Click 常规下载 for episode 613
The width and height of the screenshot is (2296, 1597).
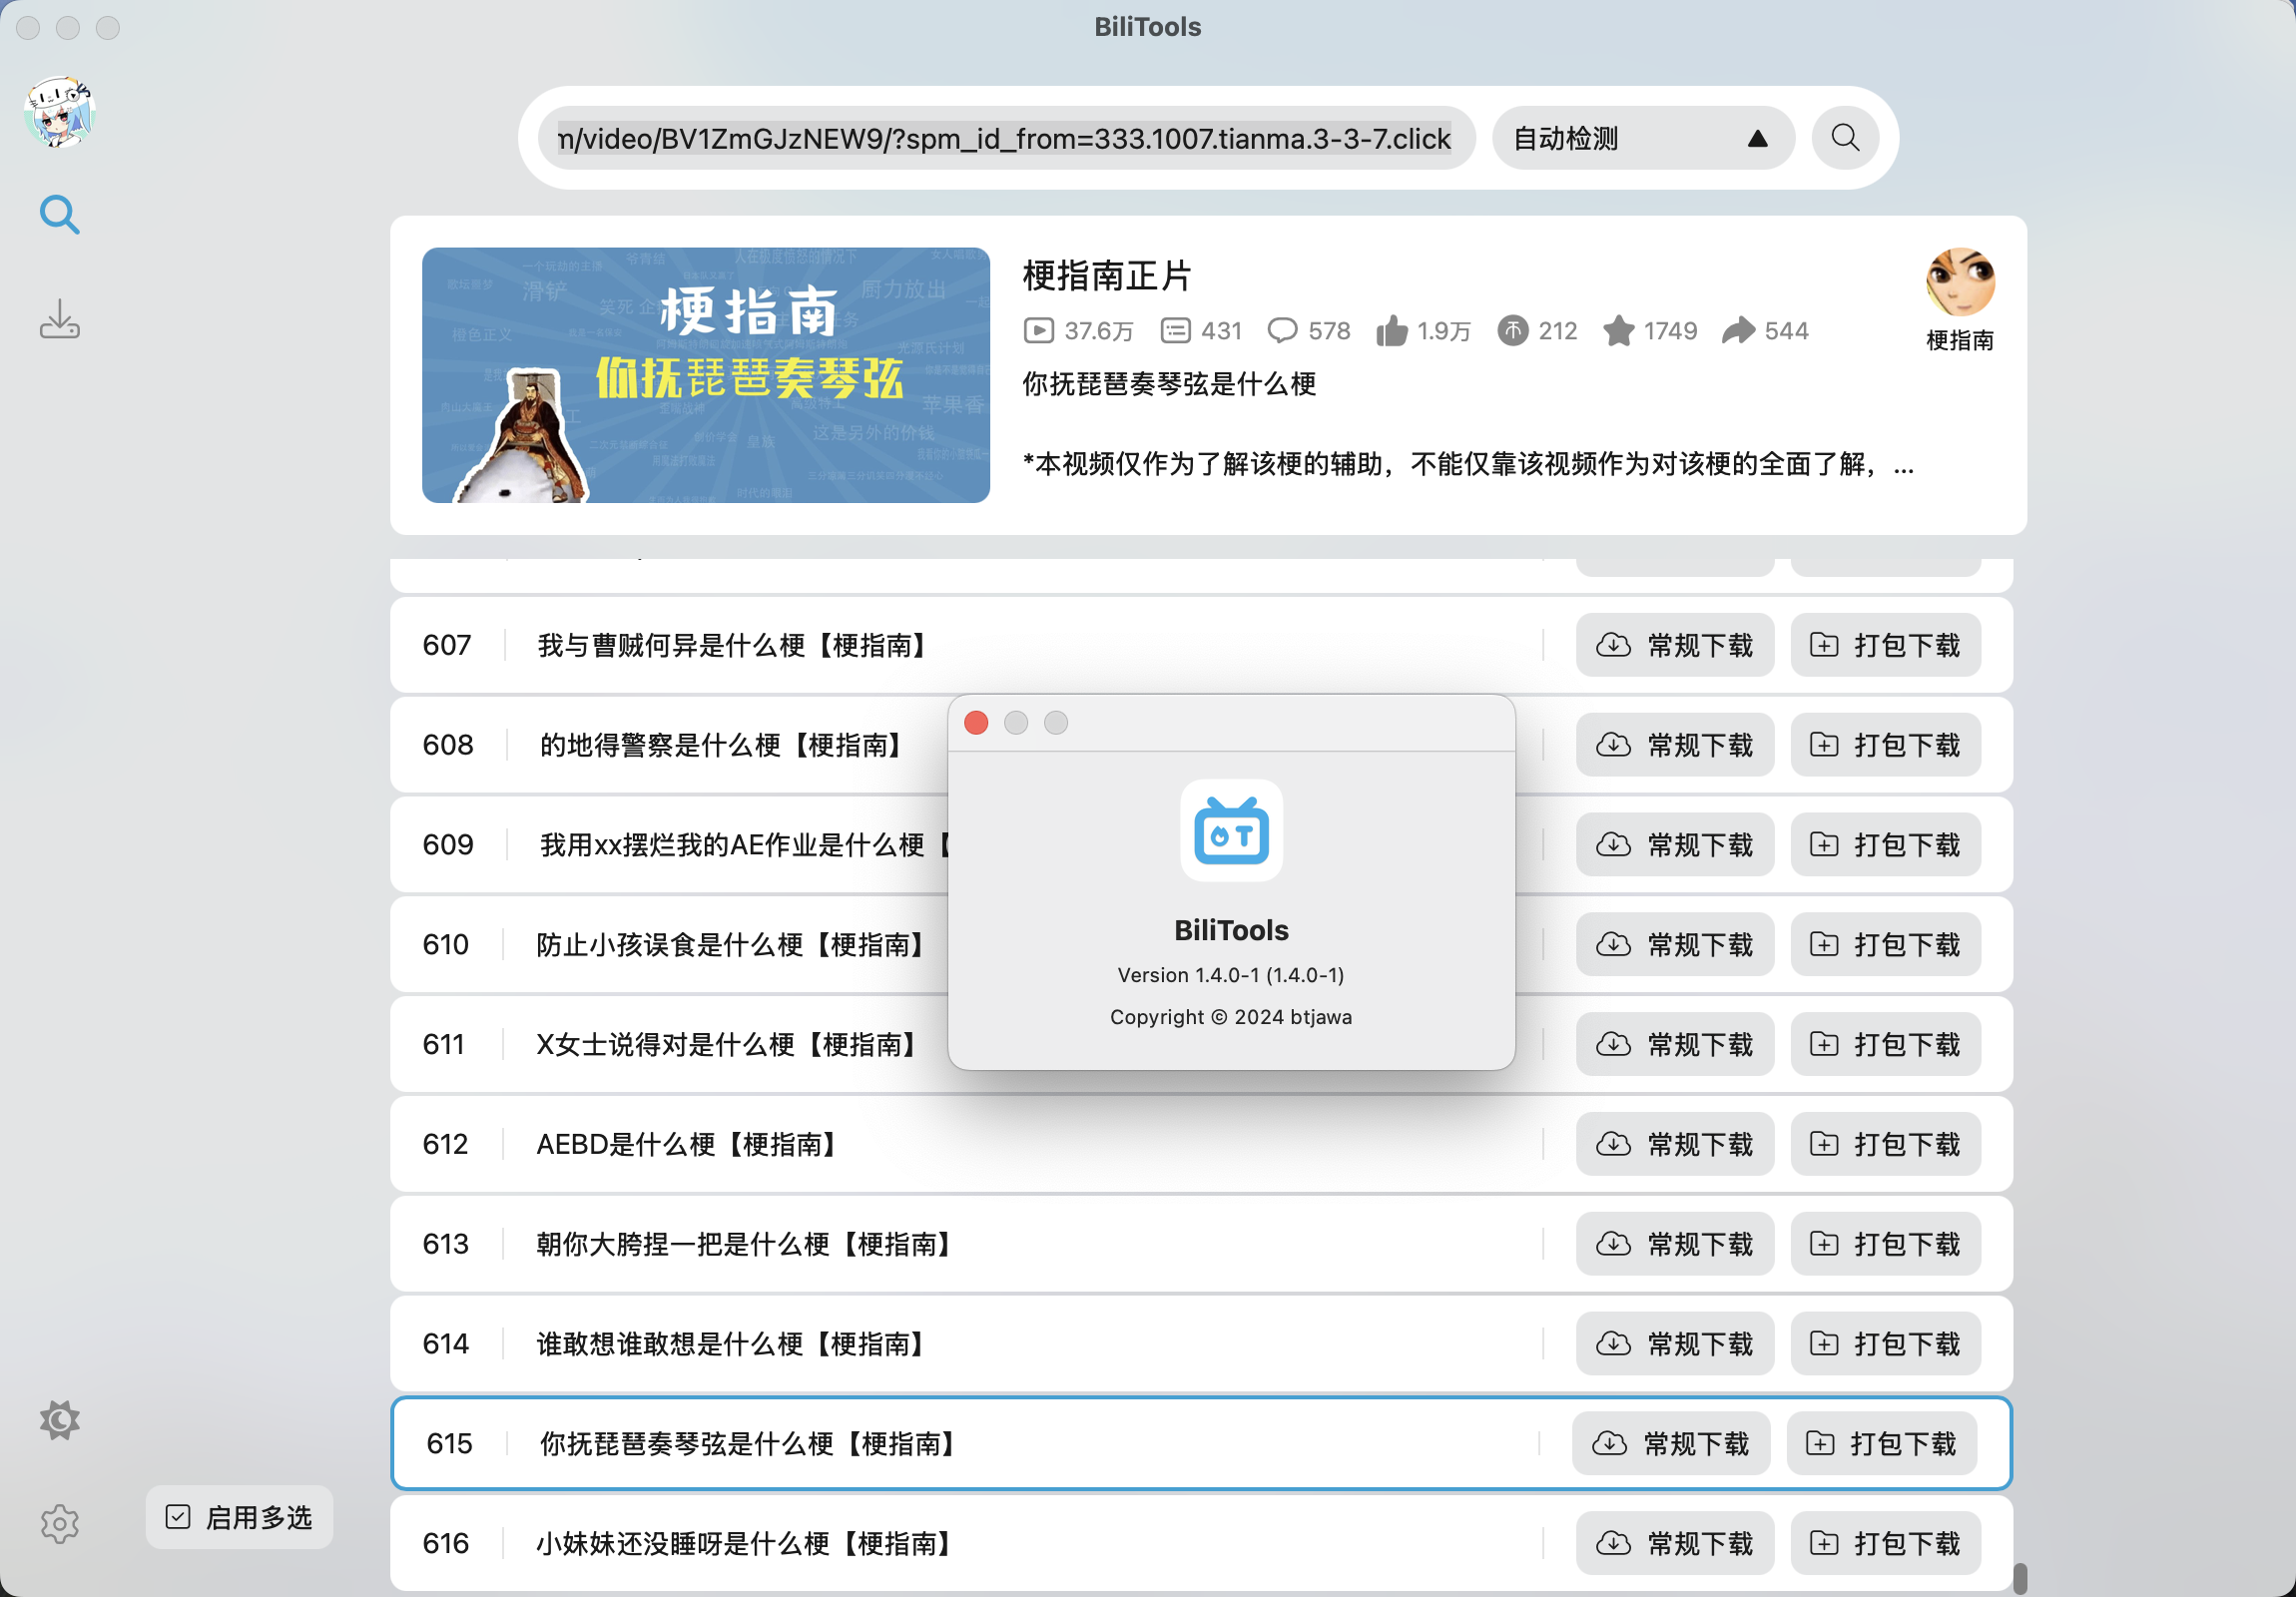click(x=1675, y=1244)
